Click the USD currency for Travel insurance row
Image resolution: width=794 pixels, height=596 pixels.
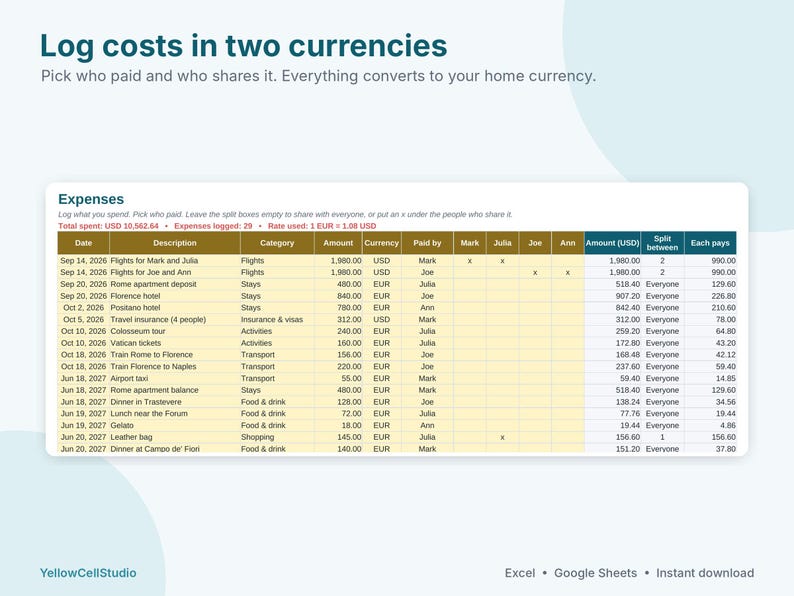click(381, 320)
